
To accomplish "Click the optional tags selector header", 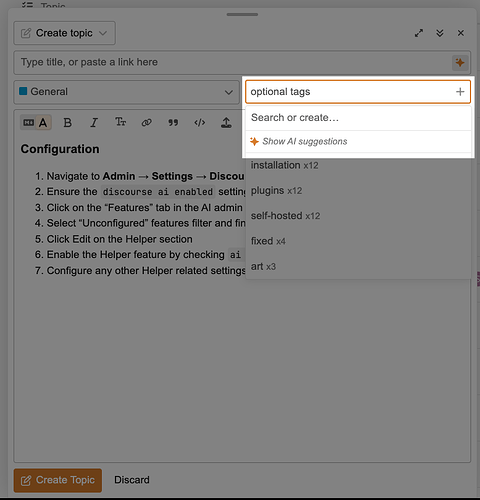I will [x=358, y=92].
